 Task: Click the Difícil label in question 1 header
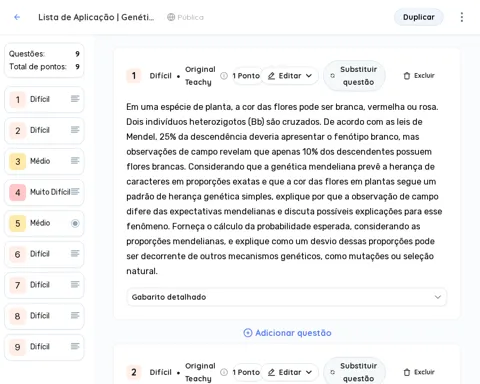pyautogui.click(x=160, y=76)
